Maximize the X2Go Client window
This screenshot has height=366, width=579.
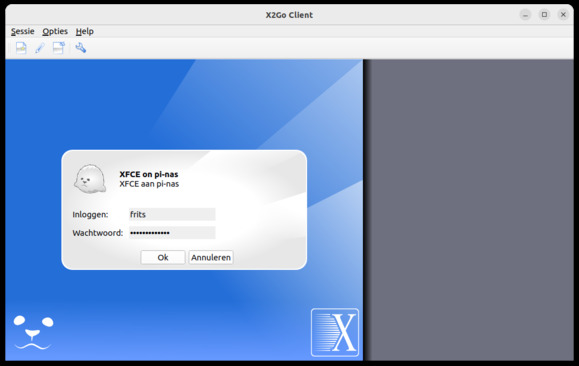pyautogui.click(x=544, y=15)
